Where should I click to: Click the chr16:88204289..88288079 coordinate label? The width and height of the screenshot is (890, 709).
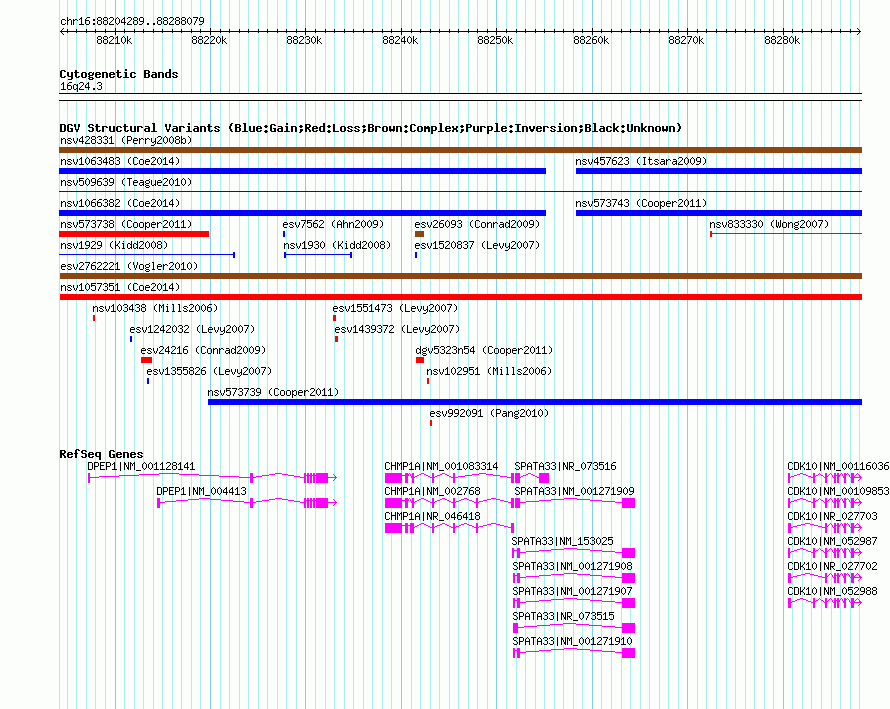pyautogui.click(x=132, y=21)
